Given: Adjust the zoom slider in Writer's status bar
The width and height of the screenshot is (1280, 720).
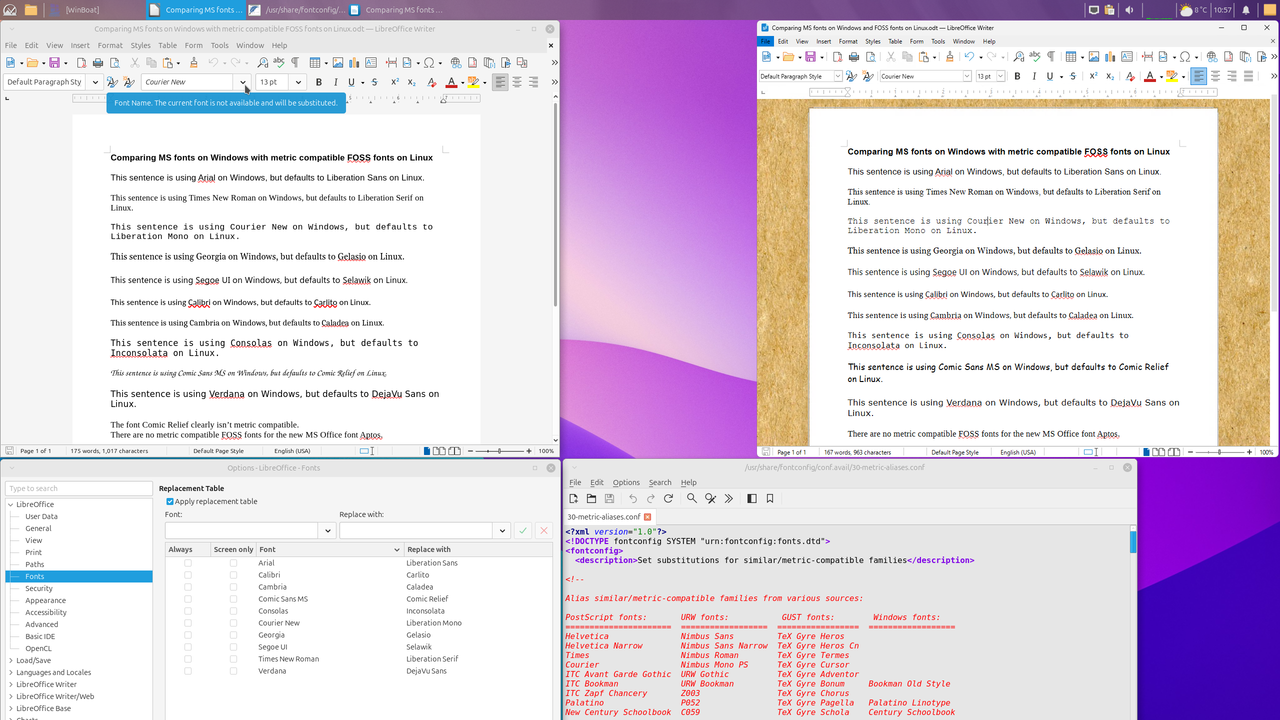Looking at the screenshot, I should [x=497, y=451].
